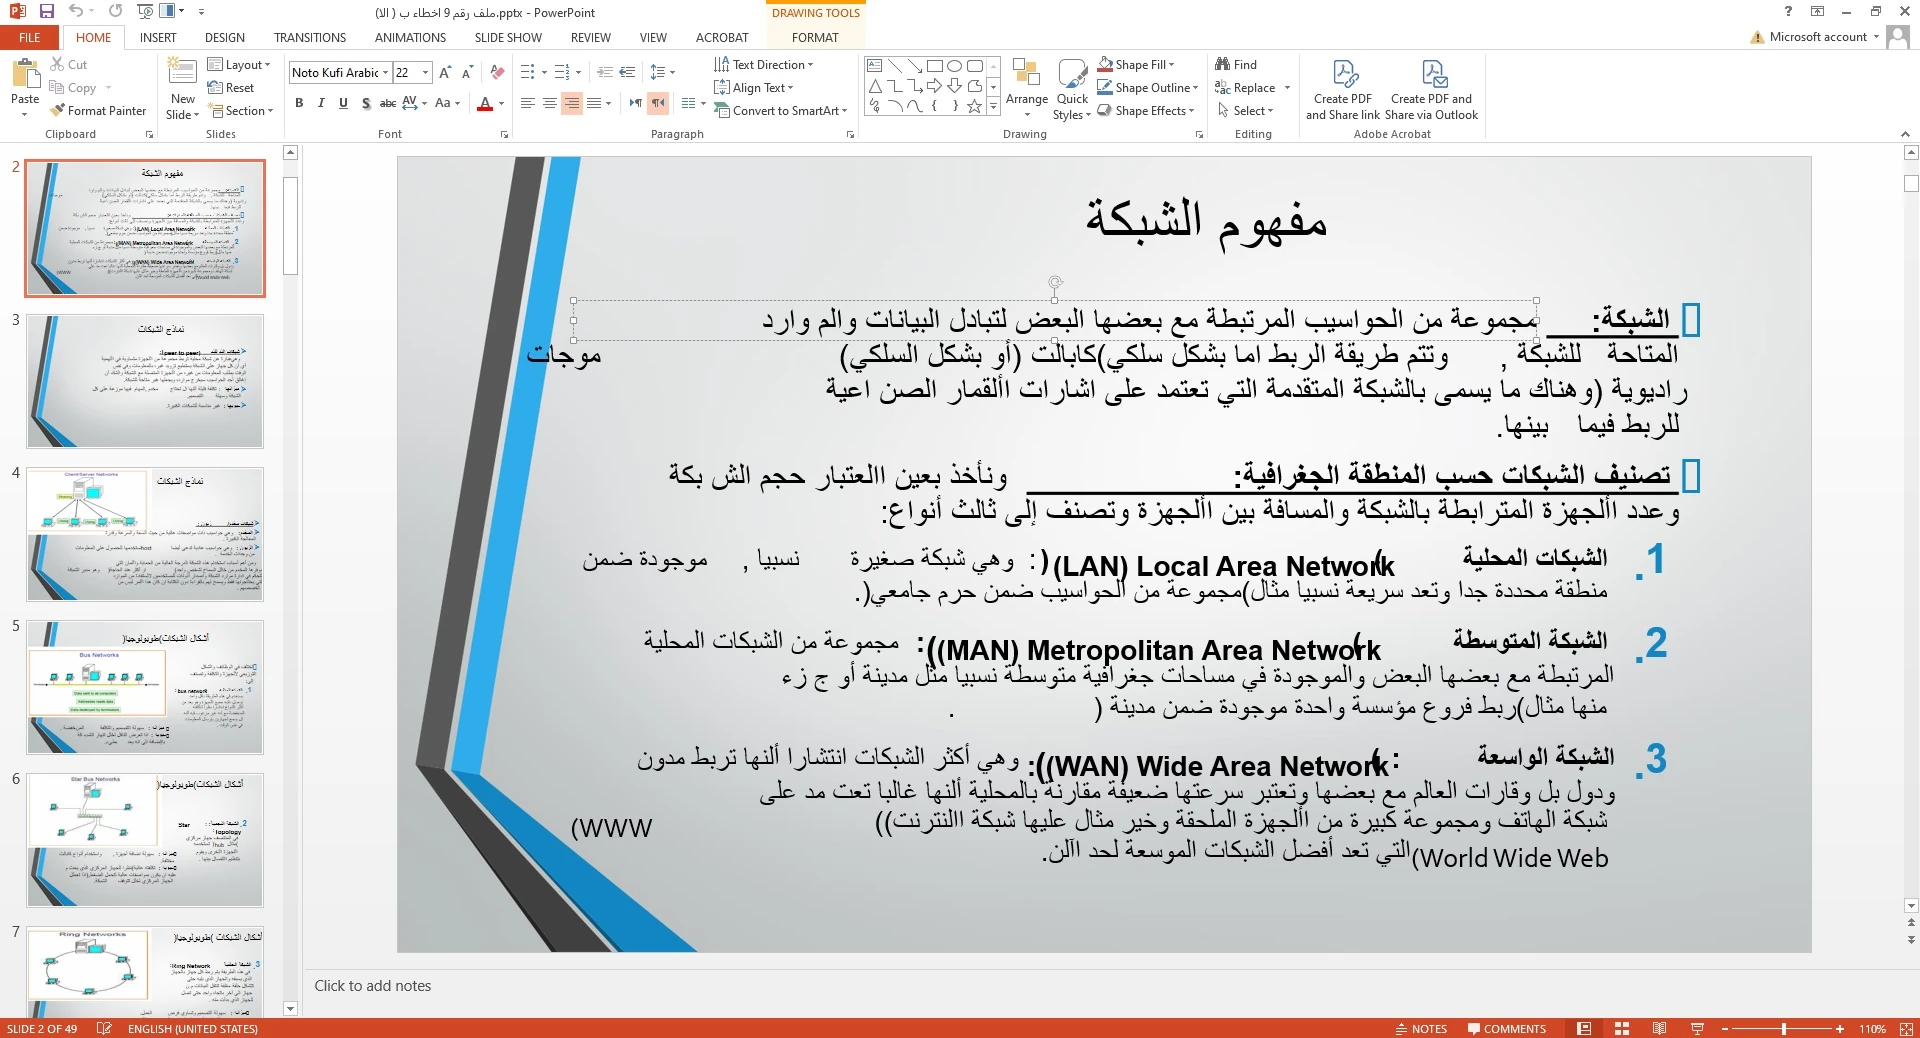Choose the rectangle shape in the gallery
This screenshot has width=1920, height=1038.
point(934,66)
